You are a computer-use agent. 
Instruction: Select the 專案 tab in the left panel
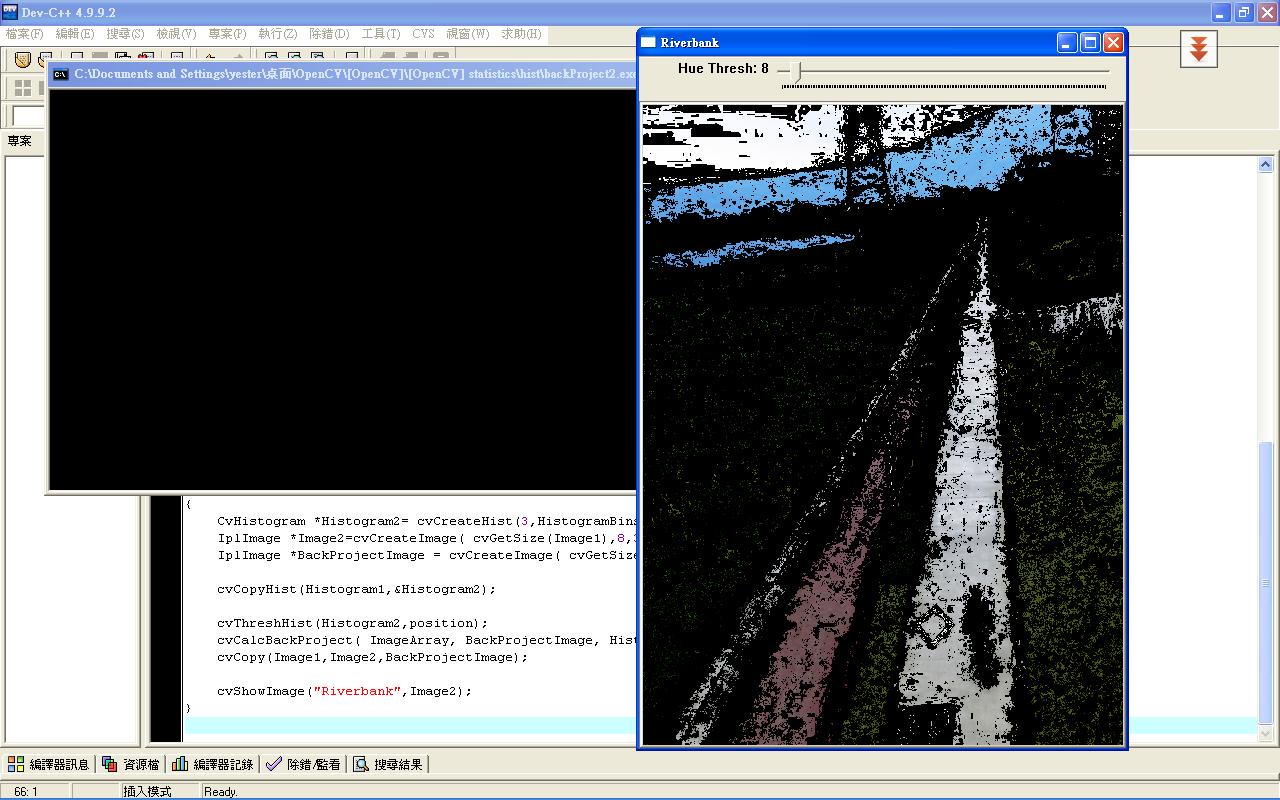(x=20, y=141)
